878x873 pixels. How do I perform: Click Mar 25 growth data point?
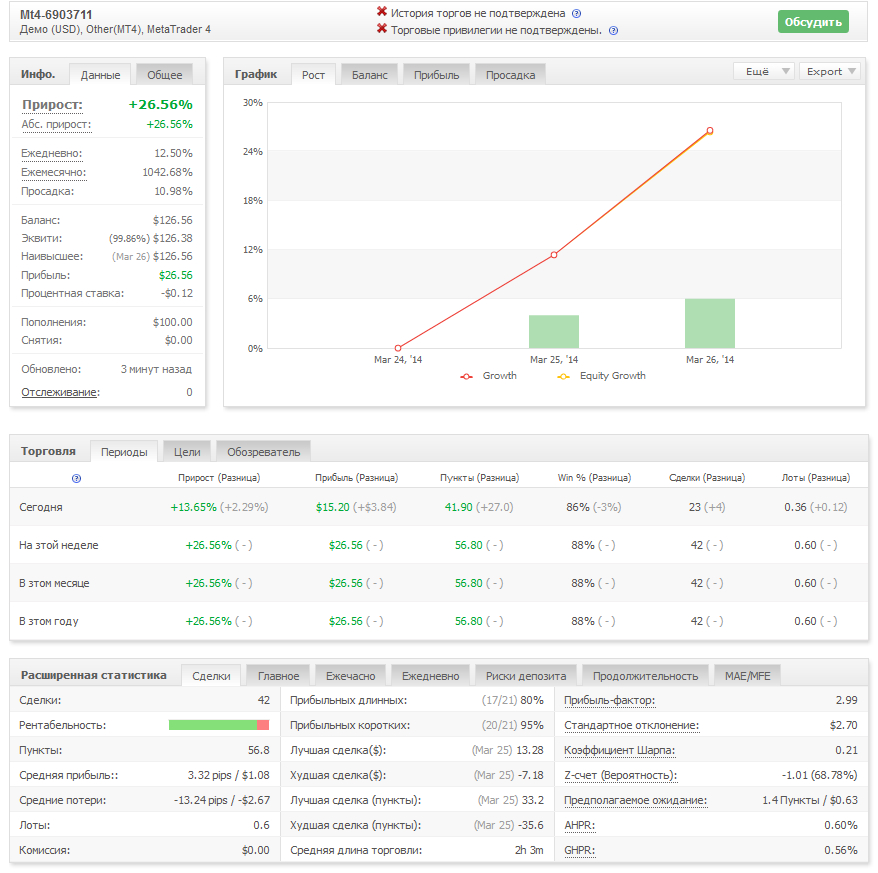554,255
